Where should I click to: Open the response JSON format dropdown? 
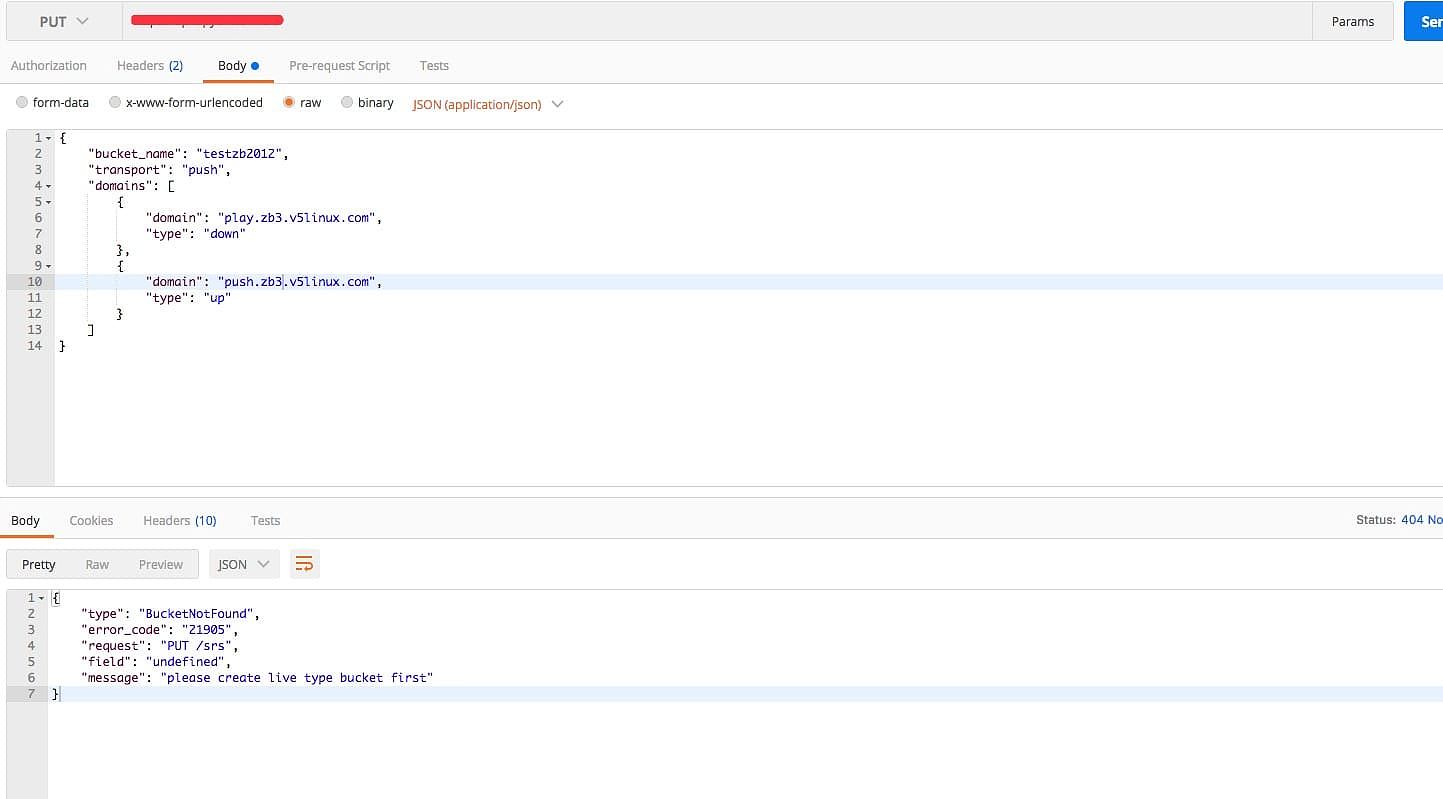[243, 564]
